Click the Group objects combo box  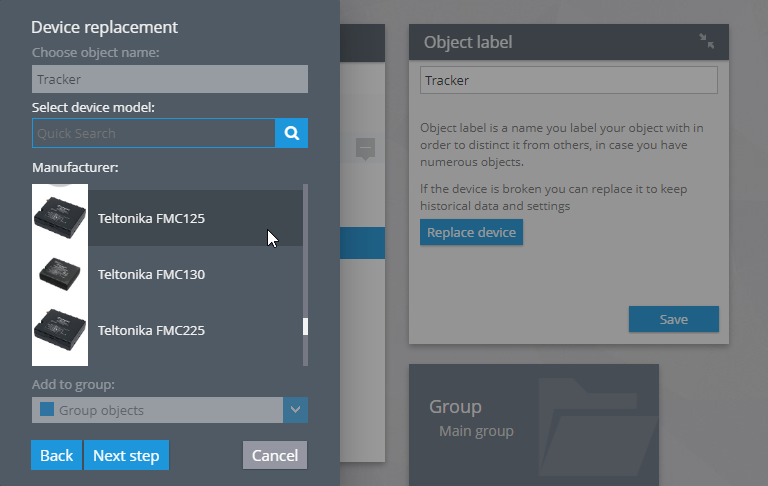pyautogui.click(x=169, y=410)
